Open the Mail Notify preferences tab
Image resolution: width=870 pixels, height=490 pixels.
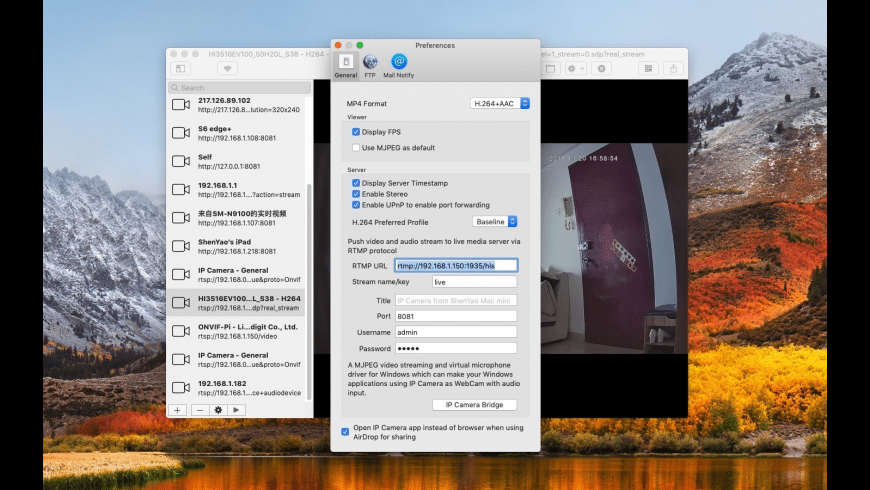click(x=398, y=65)
